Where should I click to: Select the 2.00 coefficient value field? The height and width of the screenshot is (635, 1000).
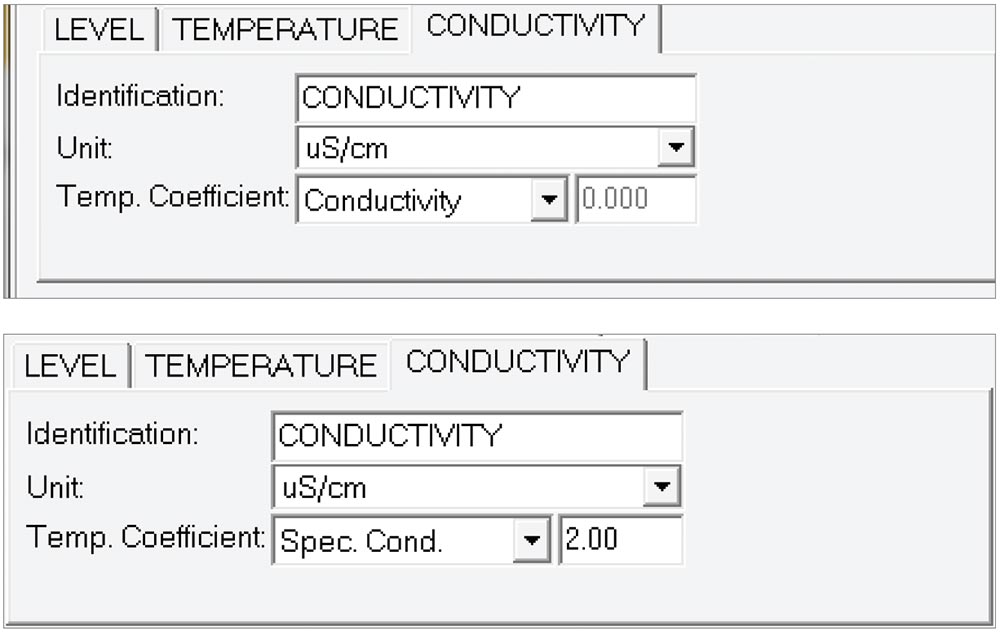click(619, 540)
